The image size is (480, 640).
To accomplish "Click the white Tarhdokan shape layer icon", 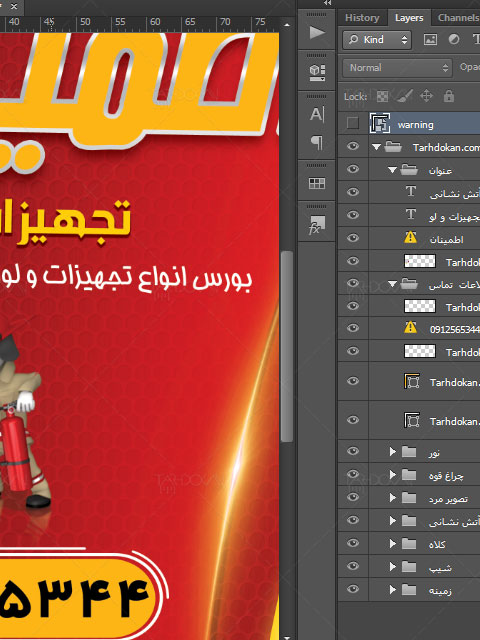I will pyautogui.click(x=412, y=420).
